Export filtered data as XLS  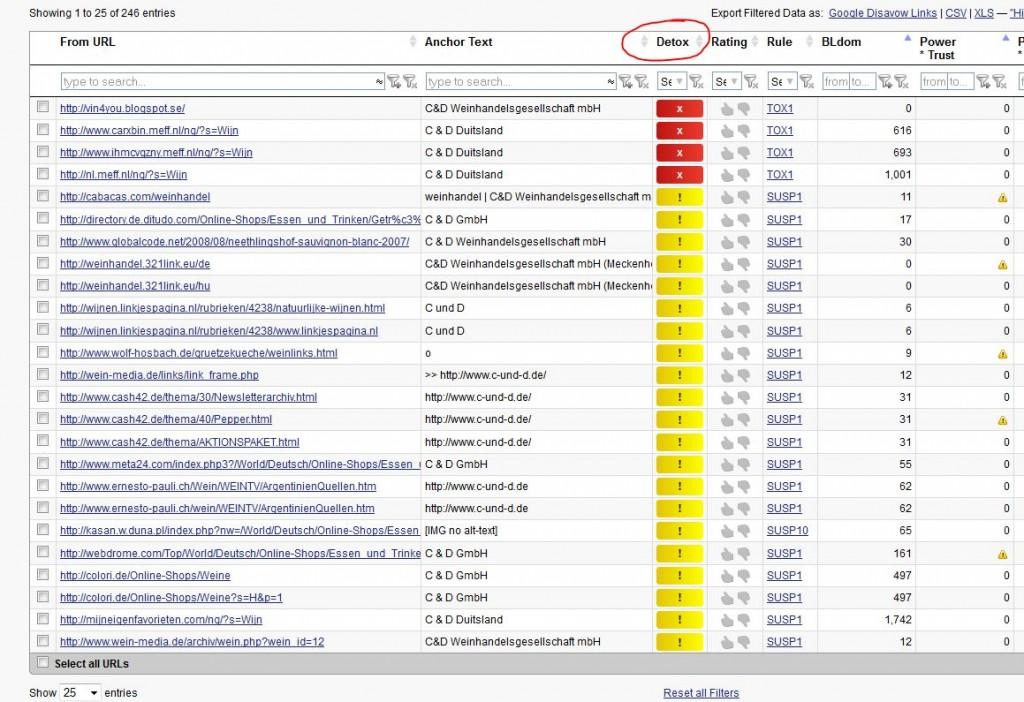pos(984,13)
